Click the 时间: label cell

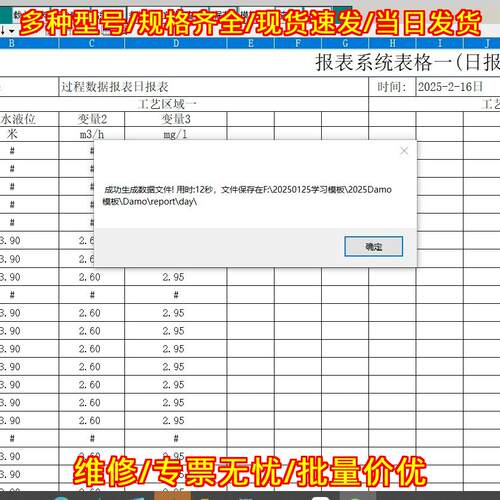tap(392, 87)
